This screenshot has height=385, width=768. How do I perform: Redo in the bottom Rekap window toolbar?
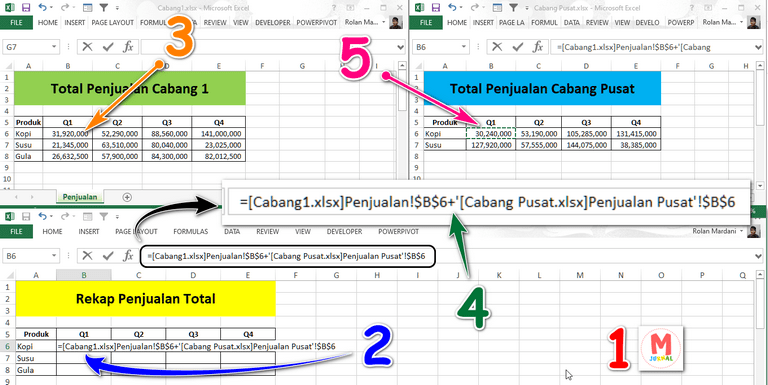pyautogui.click(x=65, y=216)
